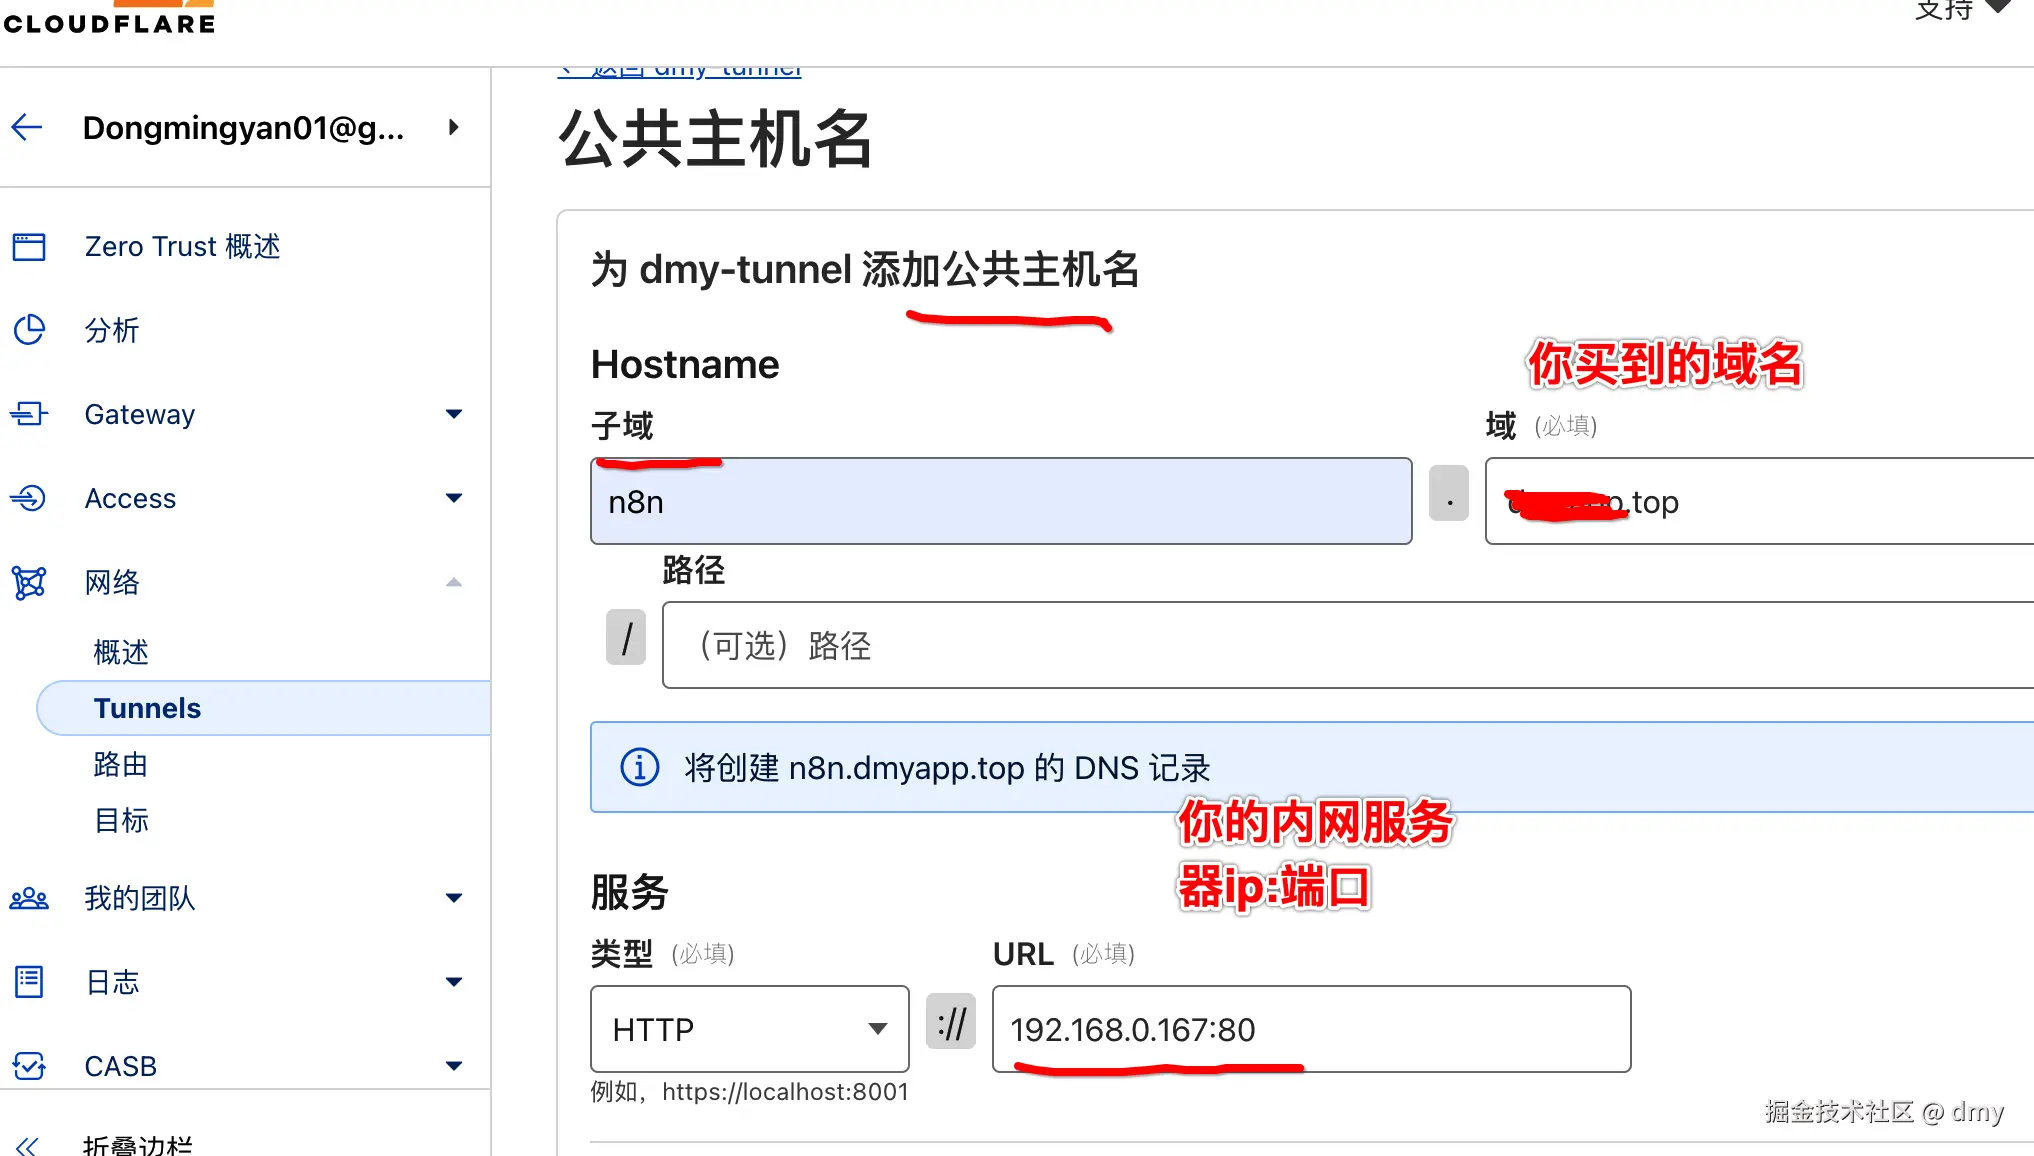This screenshot has height=1156, width=2034.
Task: Click the network nodes icon
Action: click(29, 582)
